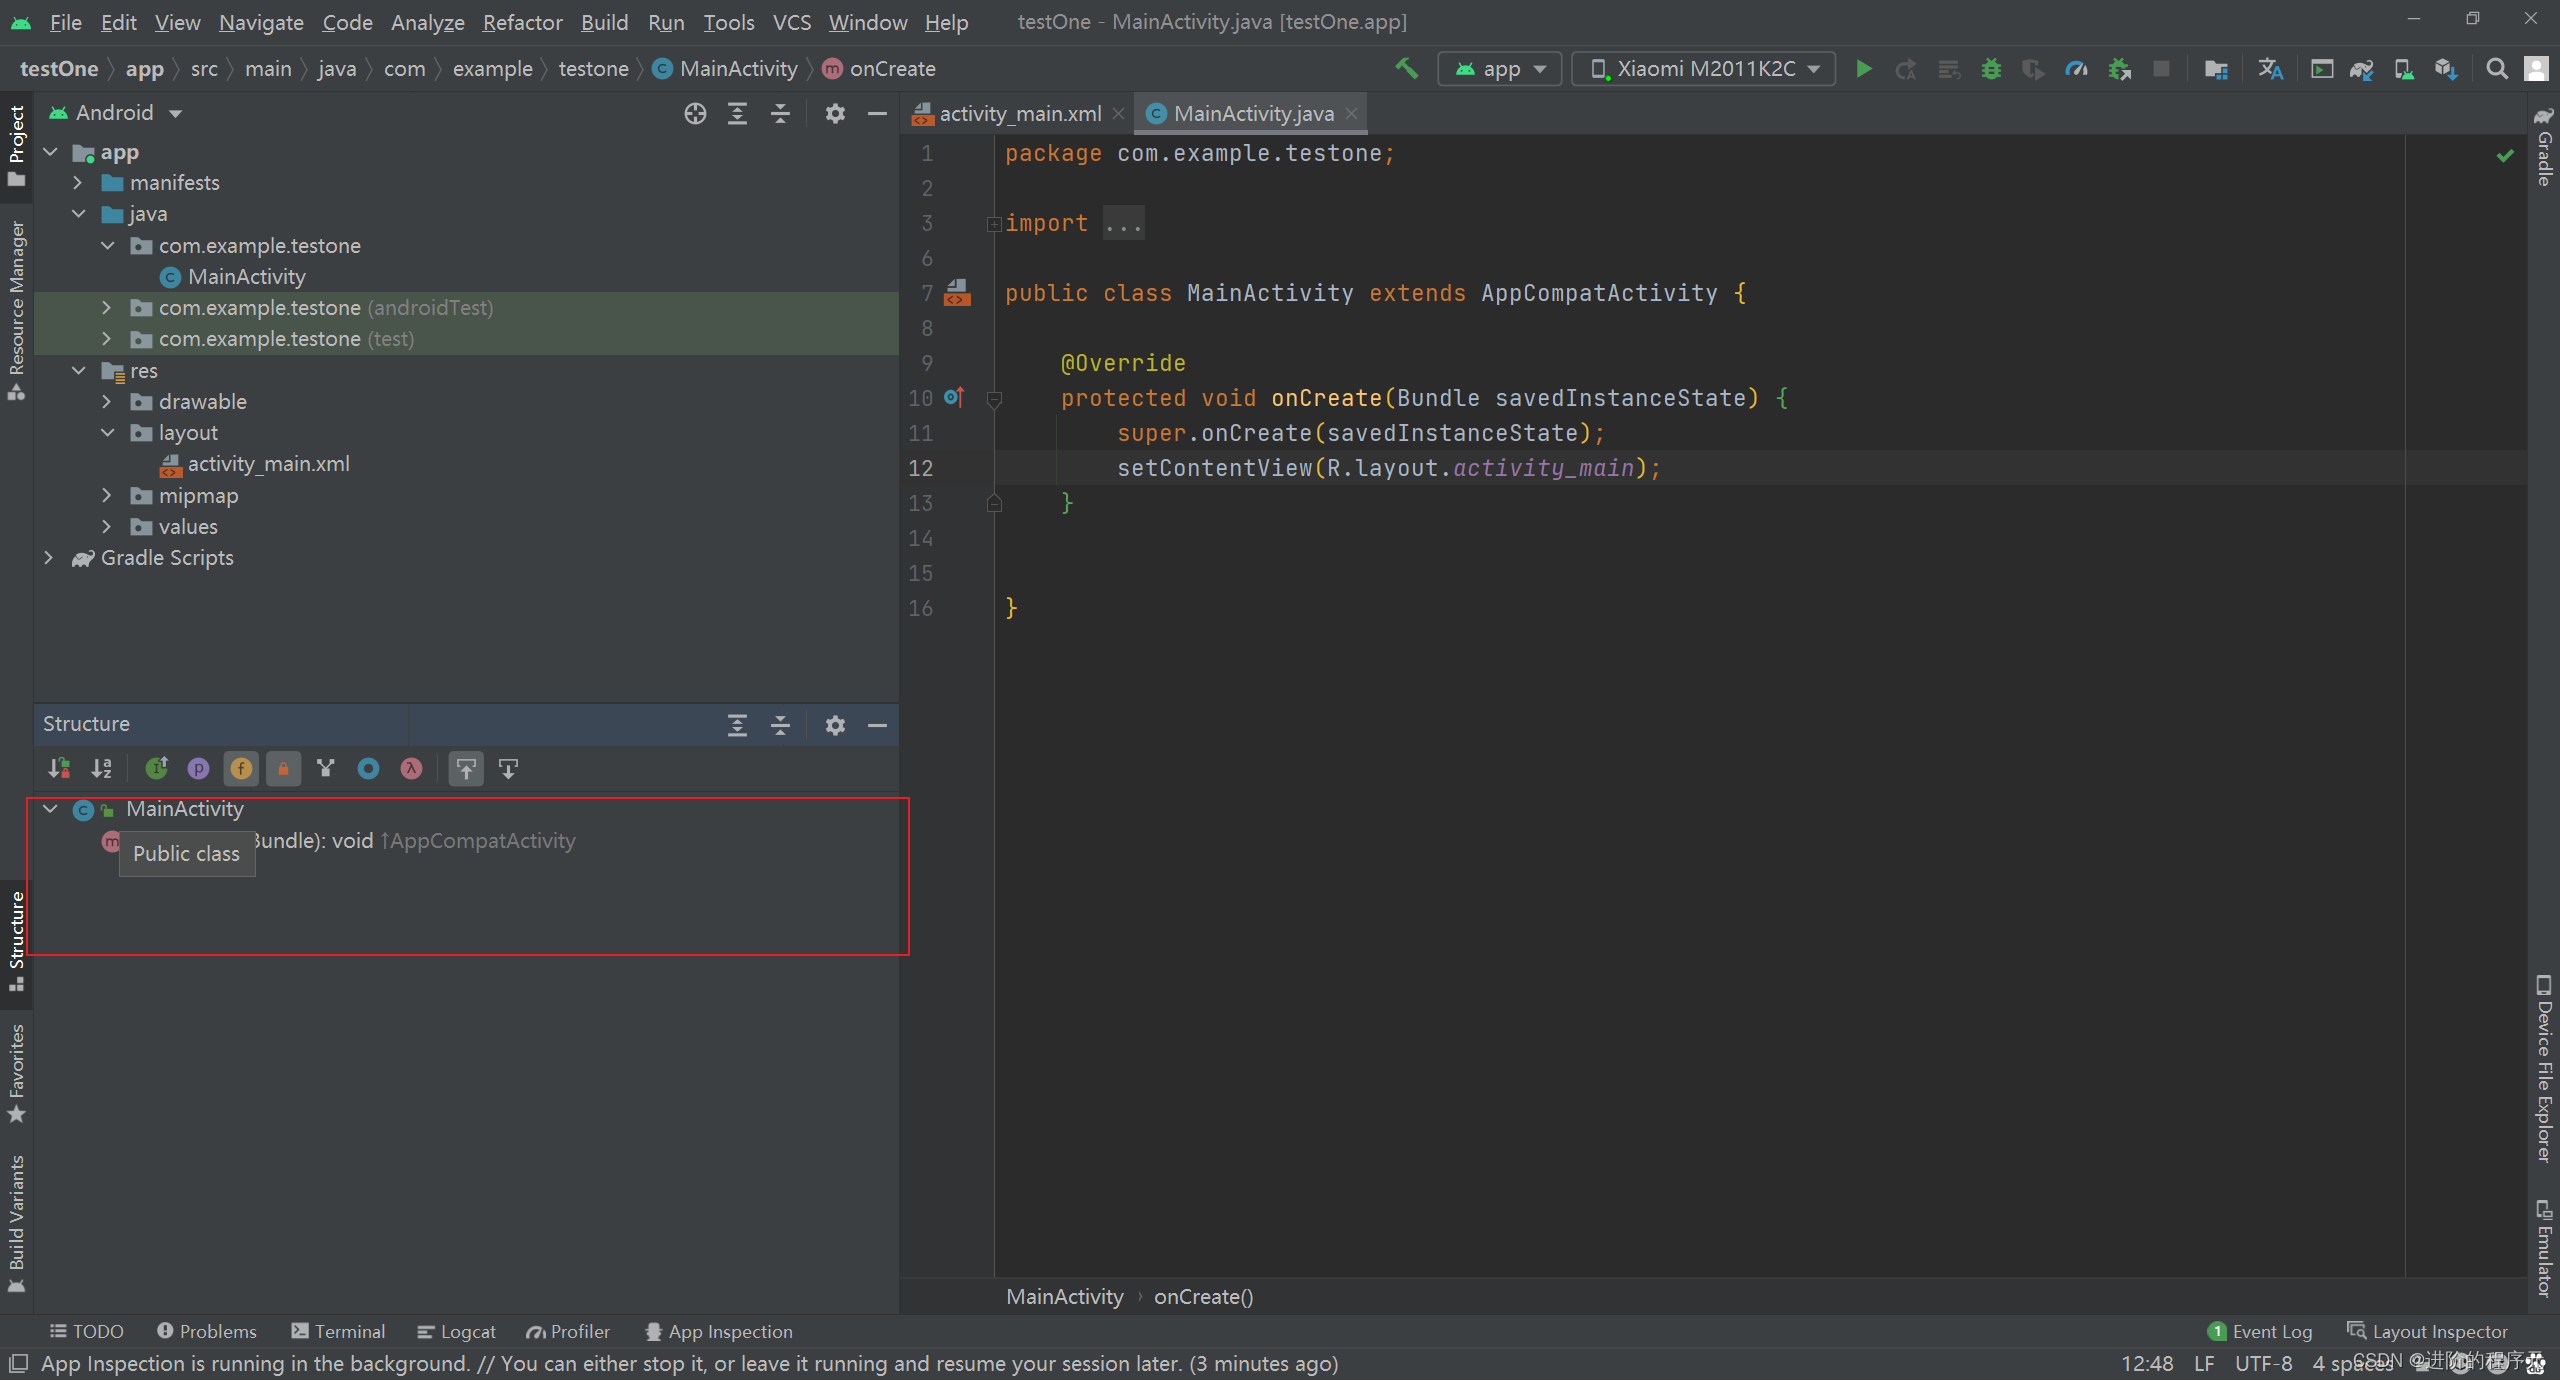
Task: Open SDK Manager cube icon
Action: click(x=2445, y=69)
